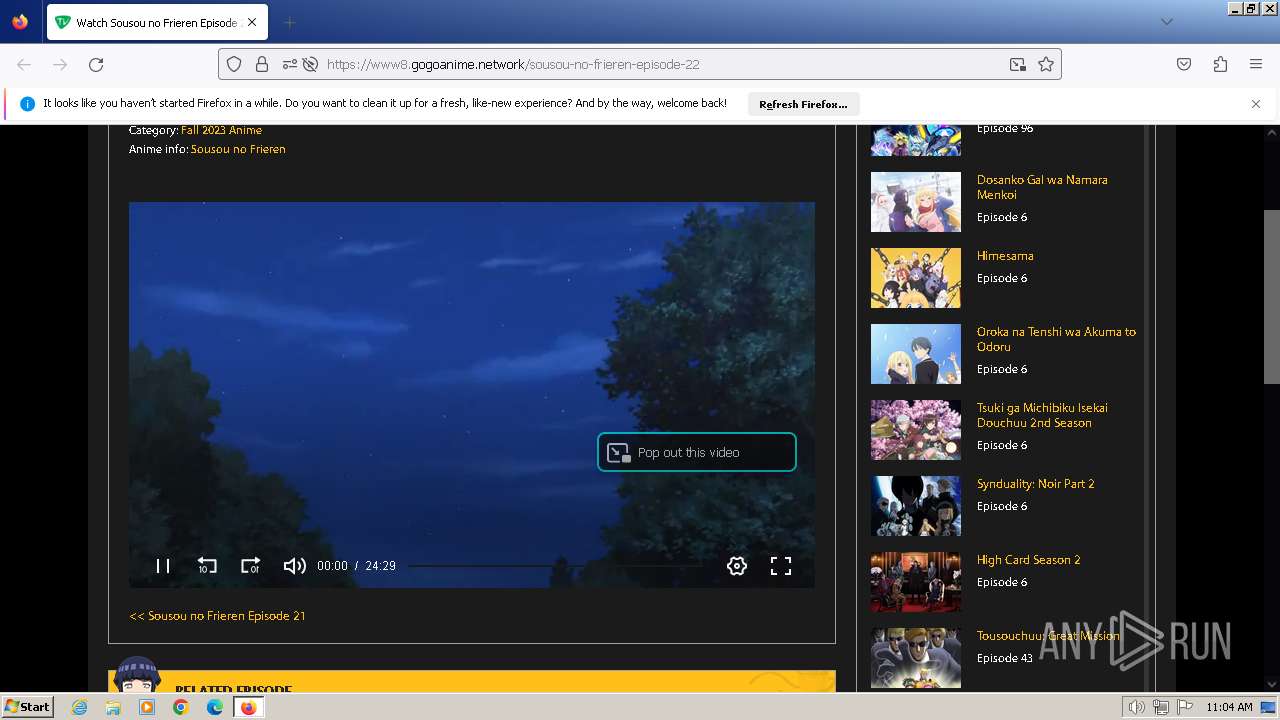This screenshot has height=720, width=1280.
Task: Click Episode 43 text under Tousouchuu
Action: [x=1005, y=658]
